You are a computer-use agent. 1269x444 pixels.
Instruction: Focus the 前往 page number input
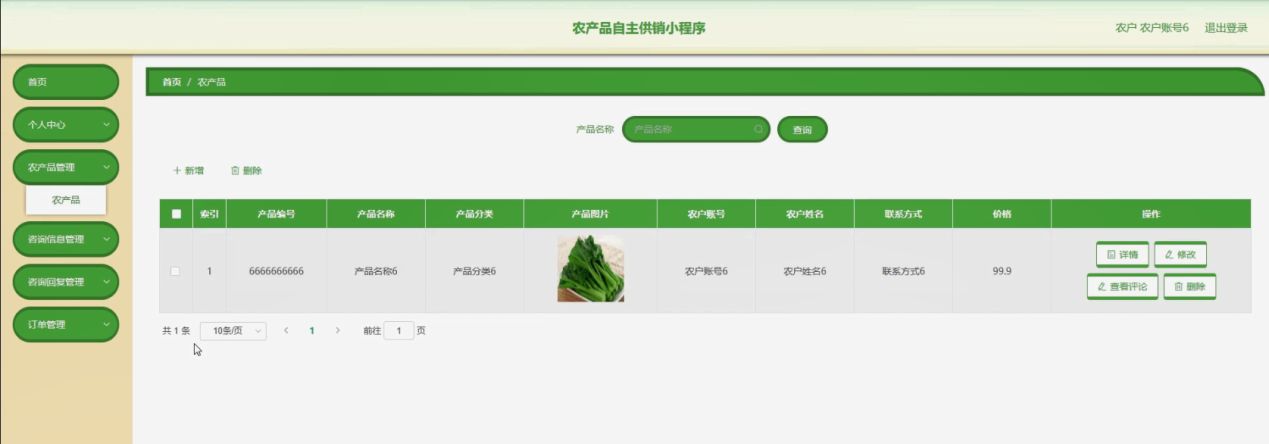pos(398,330)
